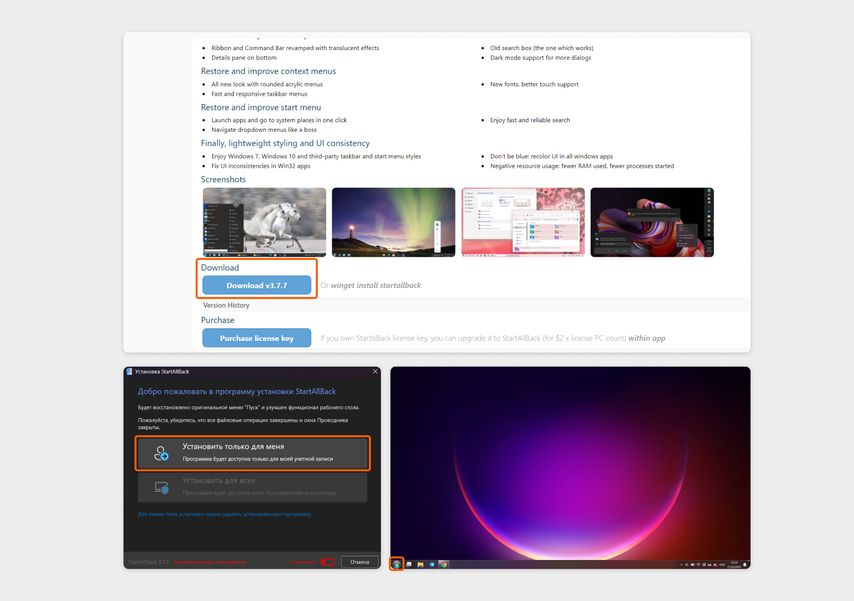This screenshot has width=854, height=601.
Task: Open the blue round app taskbar icon
Action: tap(432, 564)
